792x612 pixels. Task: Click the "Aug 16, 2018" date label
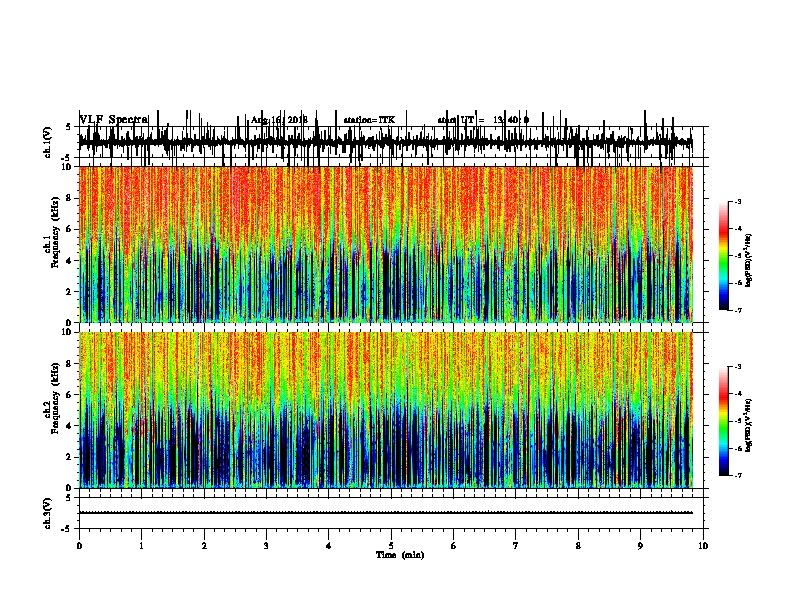pos(279,120)
